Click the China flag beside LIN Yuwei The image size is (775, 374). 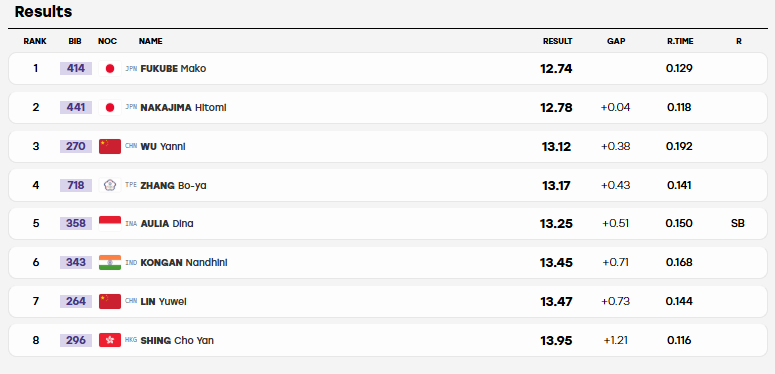110,301
